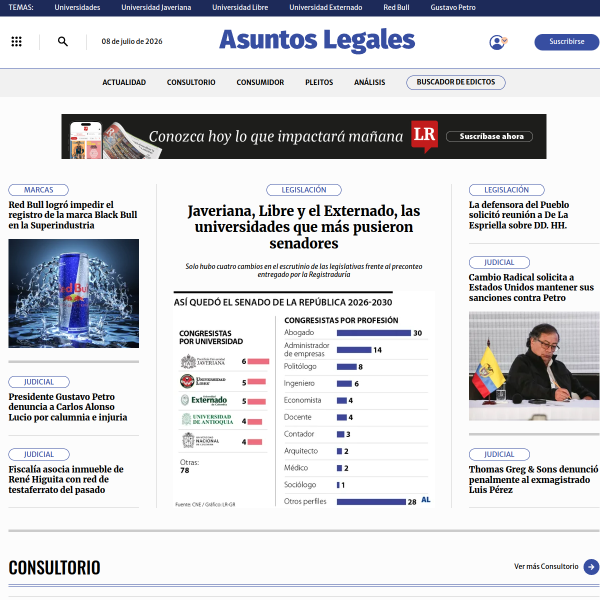
Task: Select the Universidad Libre topic
Action: point(240,7)
